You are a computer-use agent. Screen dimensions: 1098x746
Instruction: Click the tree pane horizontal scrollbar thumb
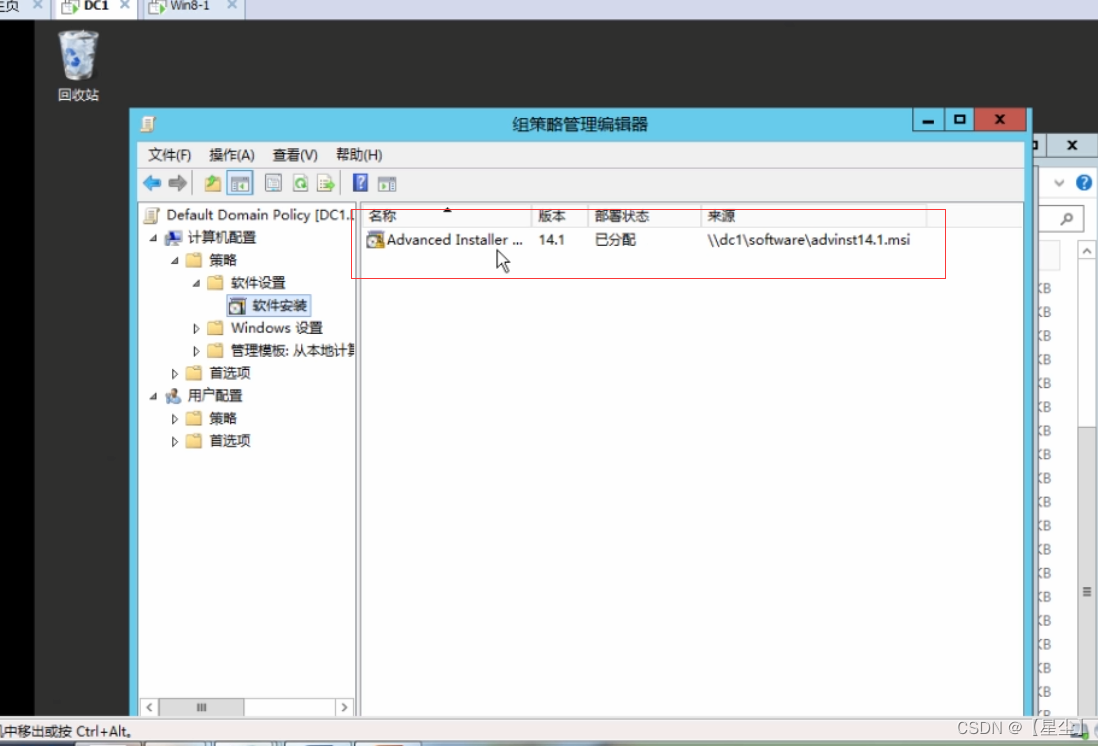(202, 707)
